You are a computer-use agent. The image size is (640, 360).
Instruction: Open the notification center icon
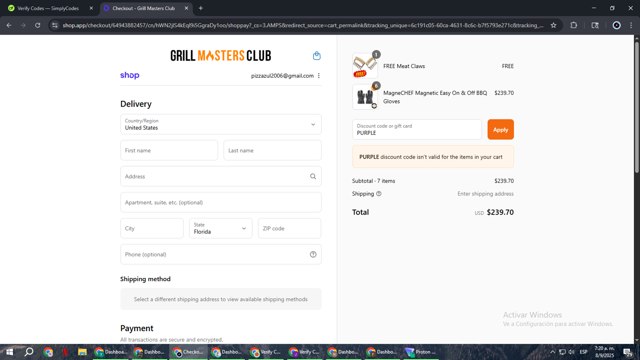click(628, 352)
